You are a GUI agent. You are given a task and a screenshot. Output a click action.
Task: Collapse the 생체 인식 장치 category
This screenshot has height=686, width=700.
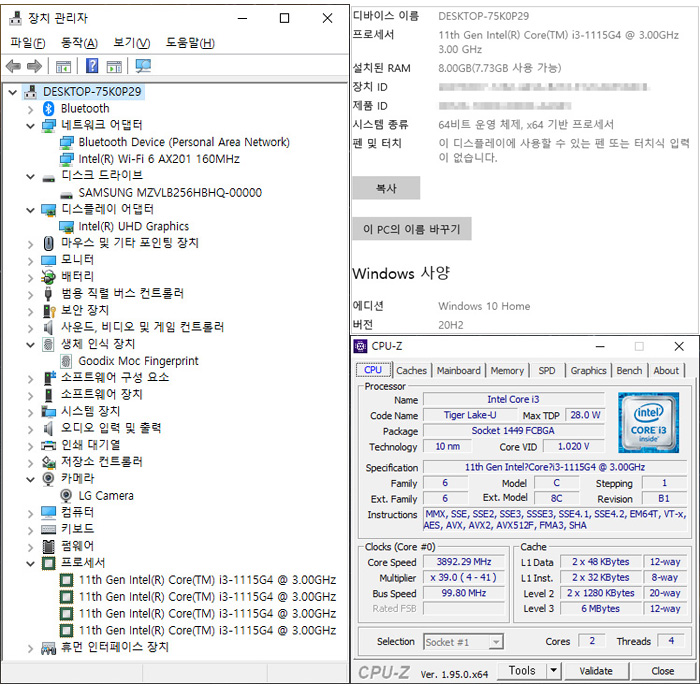pos(30,345)
